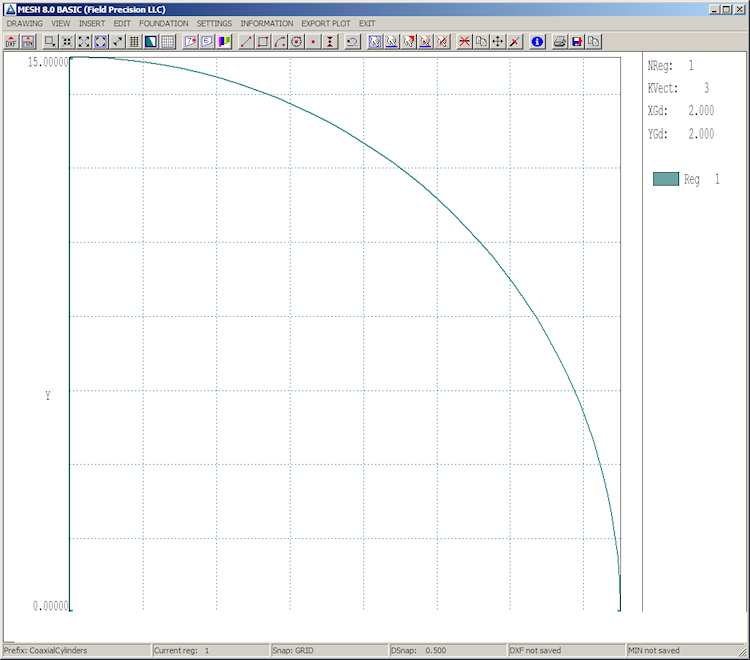750x660 pixels.
Task: Click the Snap: GRID status field
Action: click(293, 650)
